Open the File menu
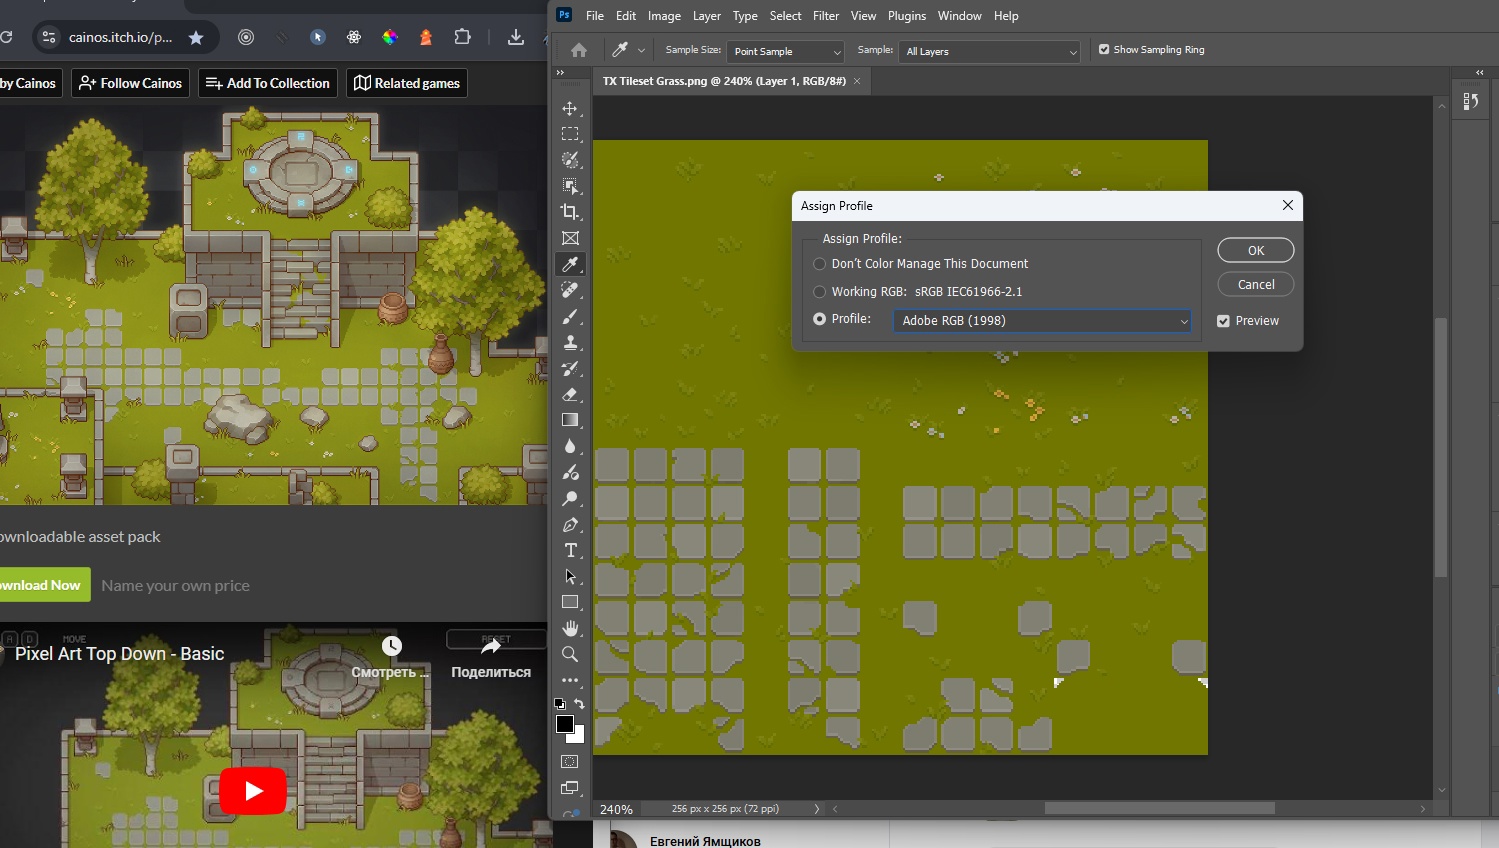1499x848 pixels. tap(595, 16)
